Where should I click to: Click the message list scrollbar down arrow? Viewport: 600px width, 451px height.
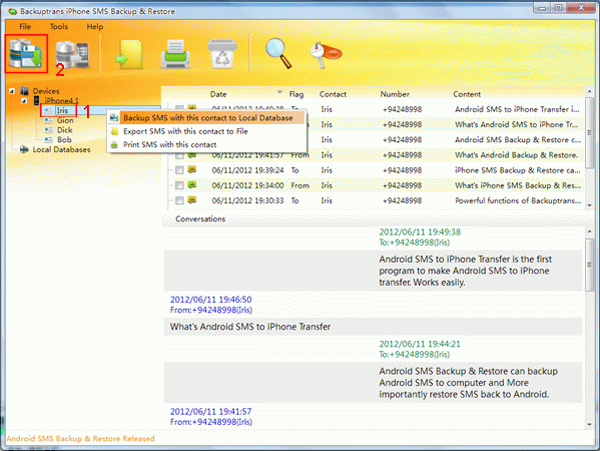click(589, 205)
